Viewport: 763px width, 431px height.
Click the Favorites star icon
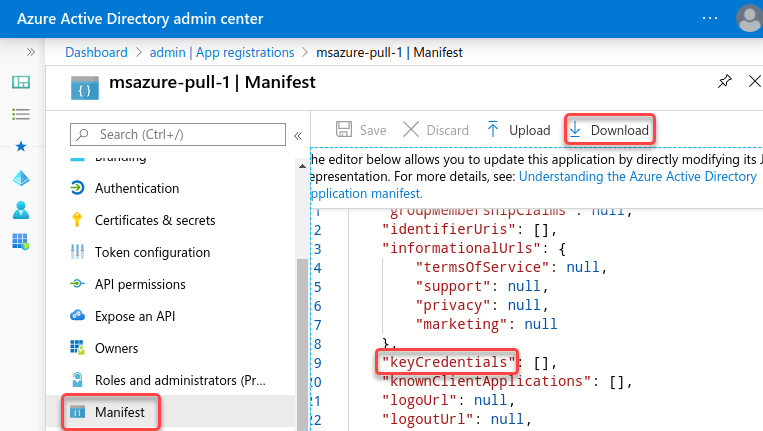pyautogui.click(x=20, y=146)
